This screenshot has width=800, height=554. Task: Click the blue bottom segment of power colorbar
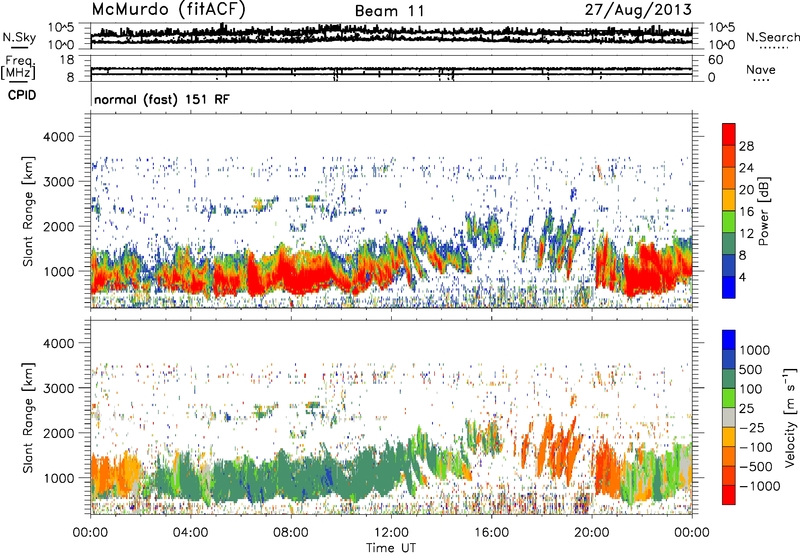(729, 287)
